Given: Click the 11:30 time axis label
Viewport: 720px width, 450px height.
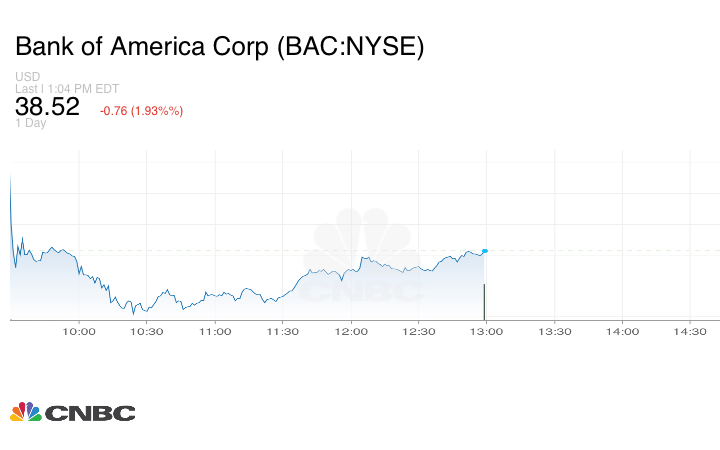Looking at the screenshot, I should tap(283, 332).
